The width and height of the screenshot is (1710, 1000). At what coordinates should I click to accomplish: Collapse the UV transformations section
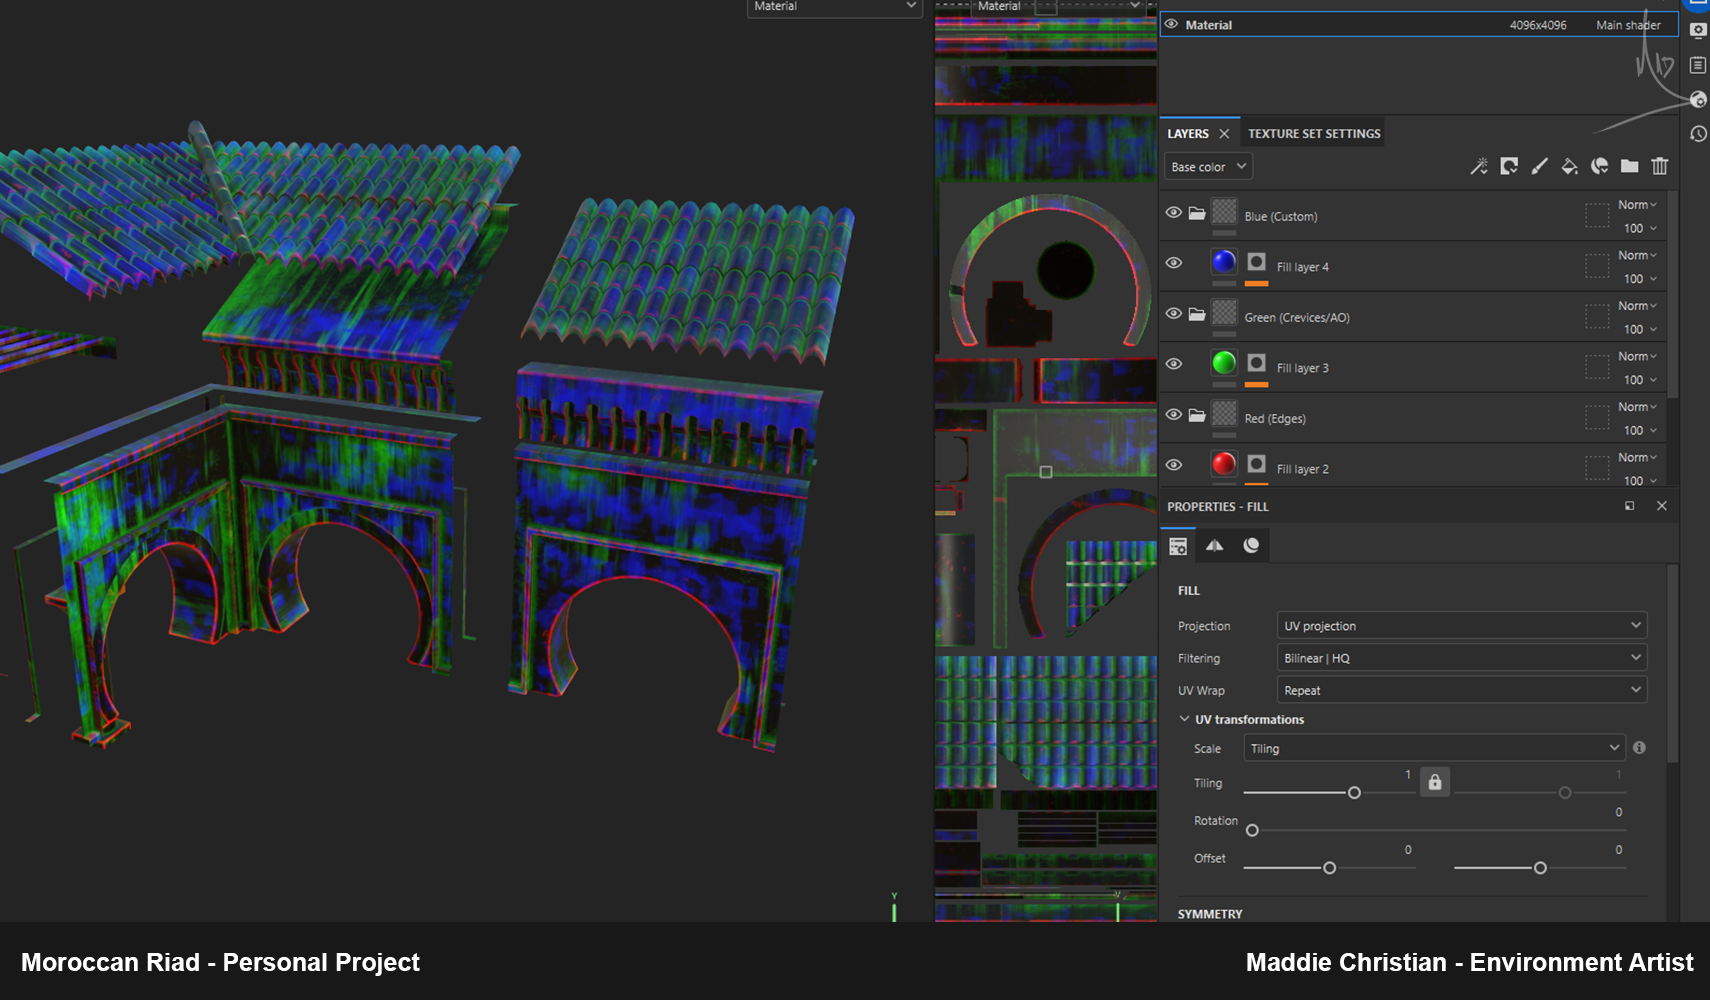click(1184, 719)
